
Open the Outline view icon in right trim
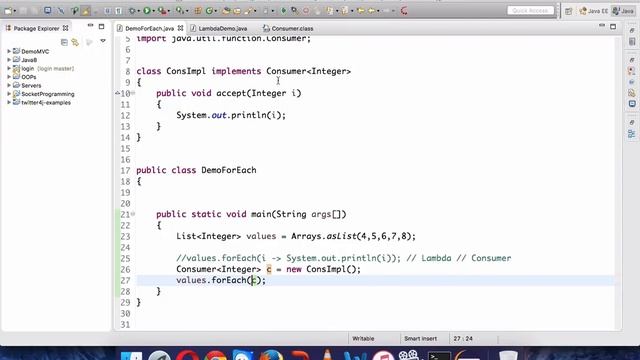[x=632, y=134]
